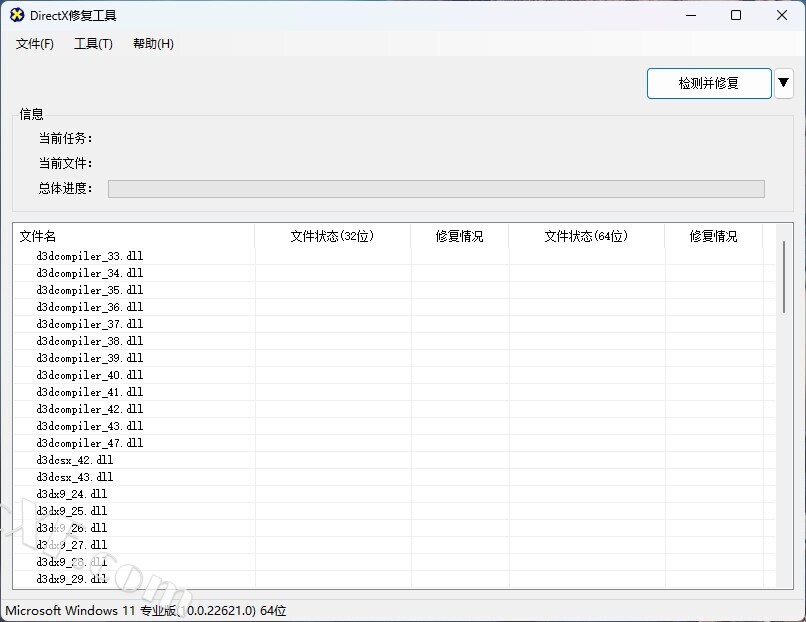
Task: Open the 工具(T) menu
Action: [93, 44]
